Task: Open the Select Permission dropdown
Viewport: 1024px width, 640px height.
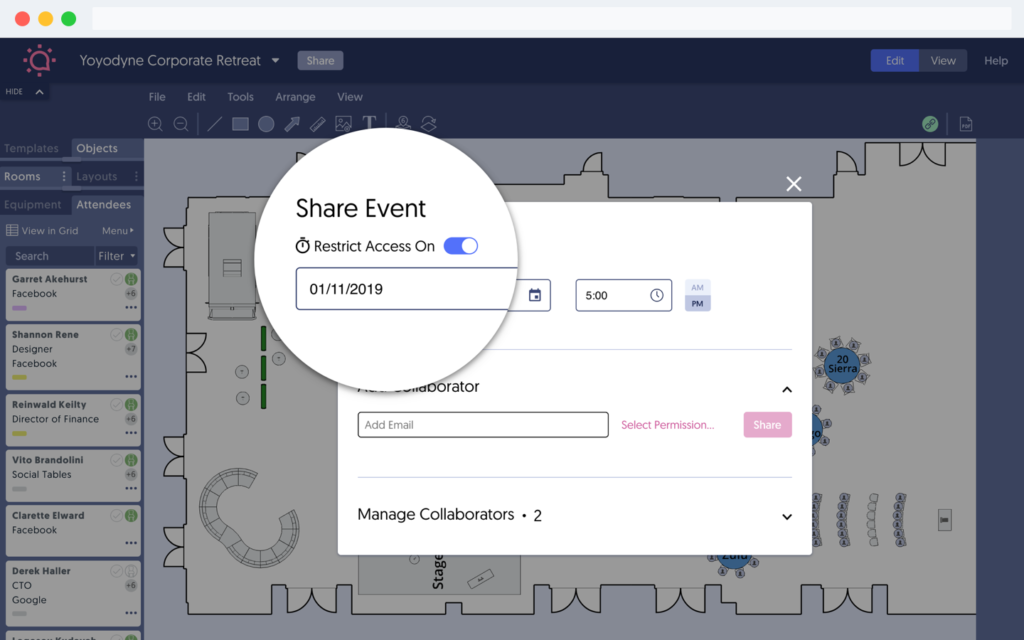Action: pos(667,425)
